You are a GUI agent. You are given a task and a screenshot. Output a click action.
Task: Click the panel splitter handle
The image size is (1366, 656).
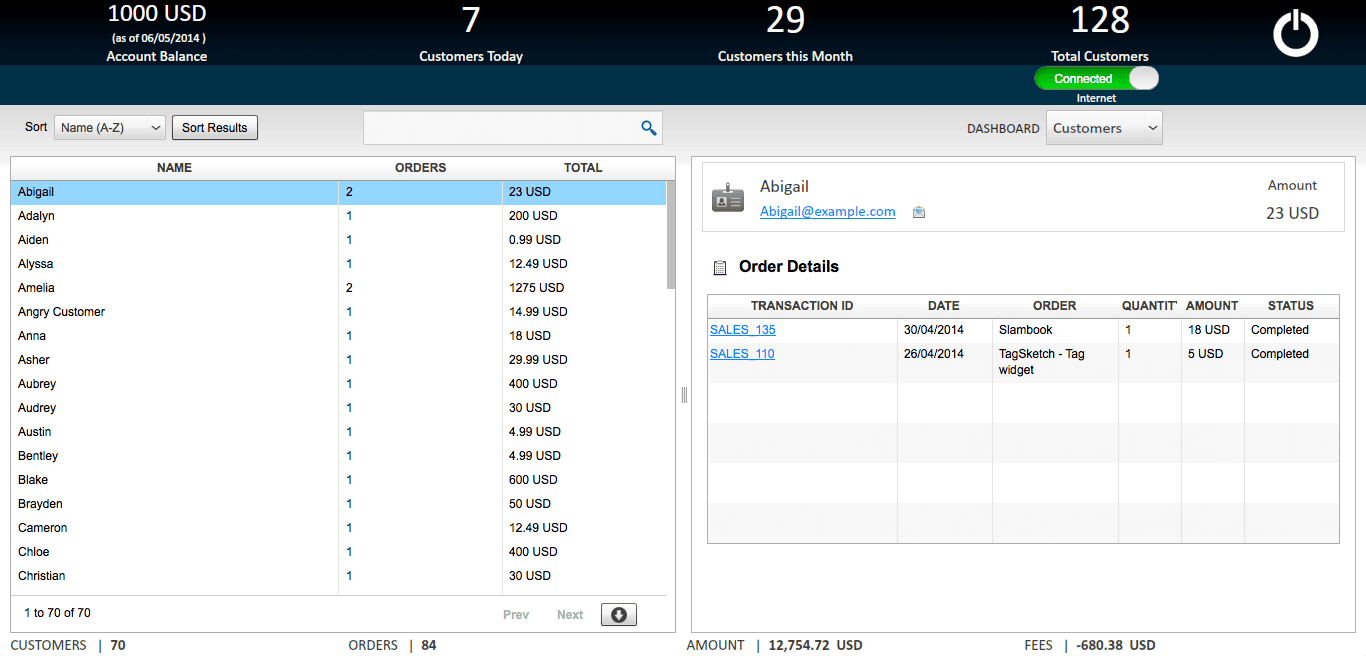click(684, 395)
